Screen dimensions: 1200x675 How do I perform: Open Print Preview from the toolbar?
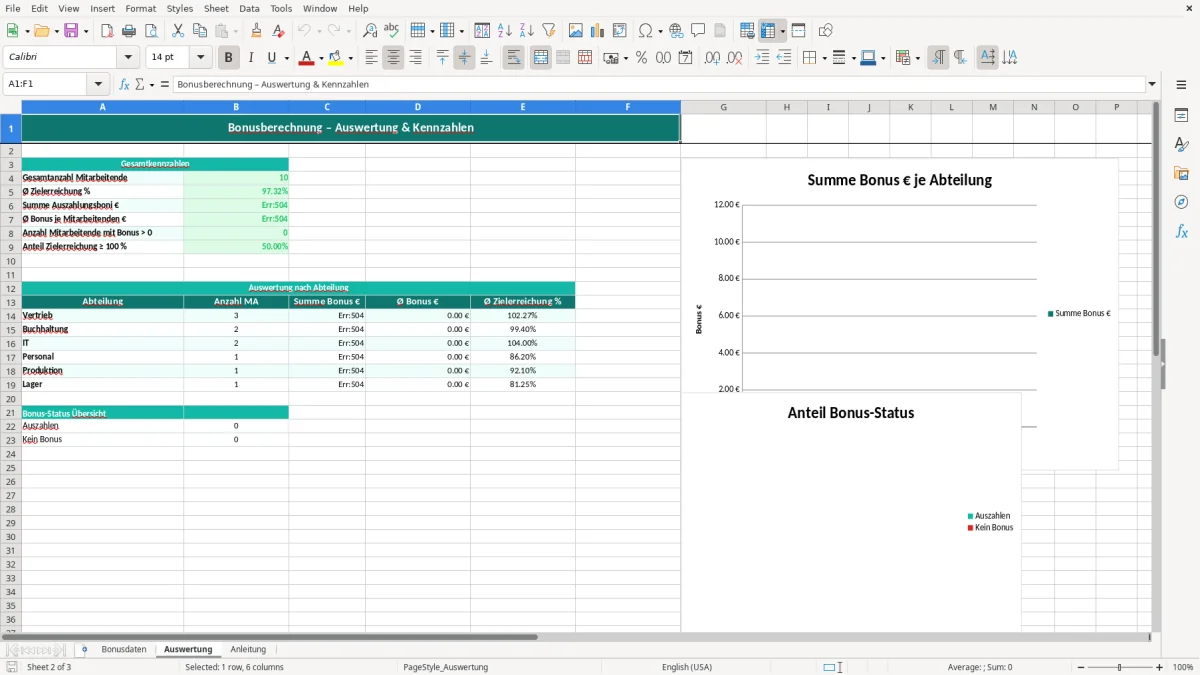151,31
